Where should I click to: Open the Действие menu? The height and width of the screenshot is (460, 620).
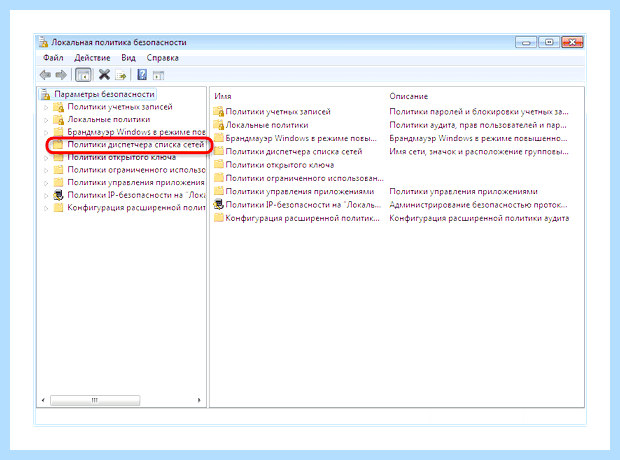point(92,58)
